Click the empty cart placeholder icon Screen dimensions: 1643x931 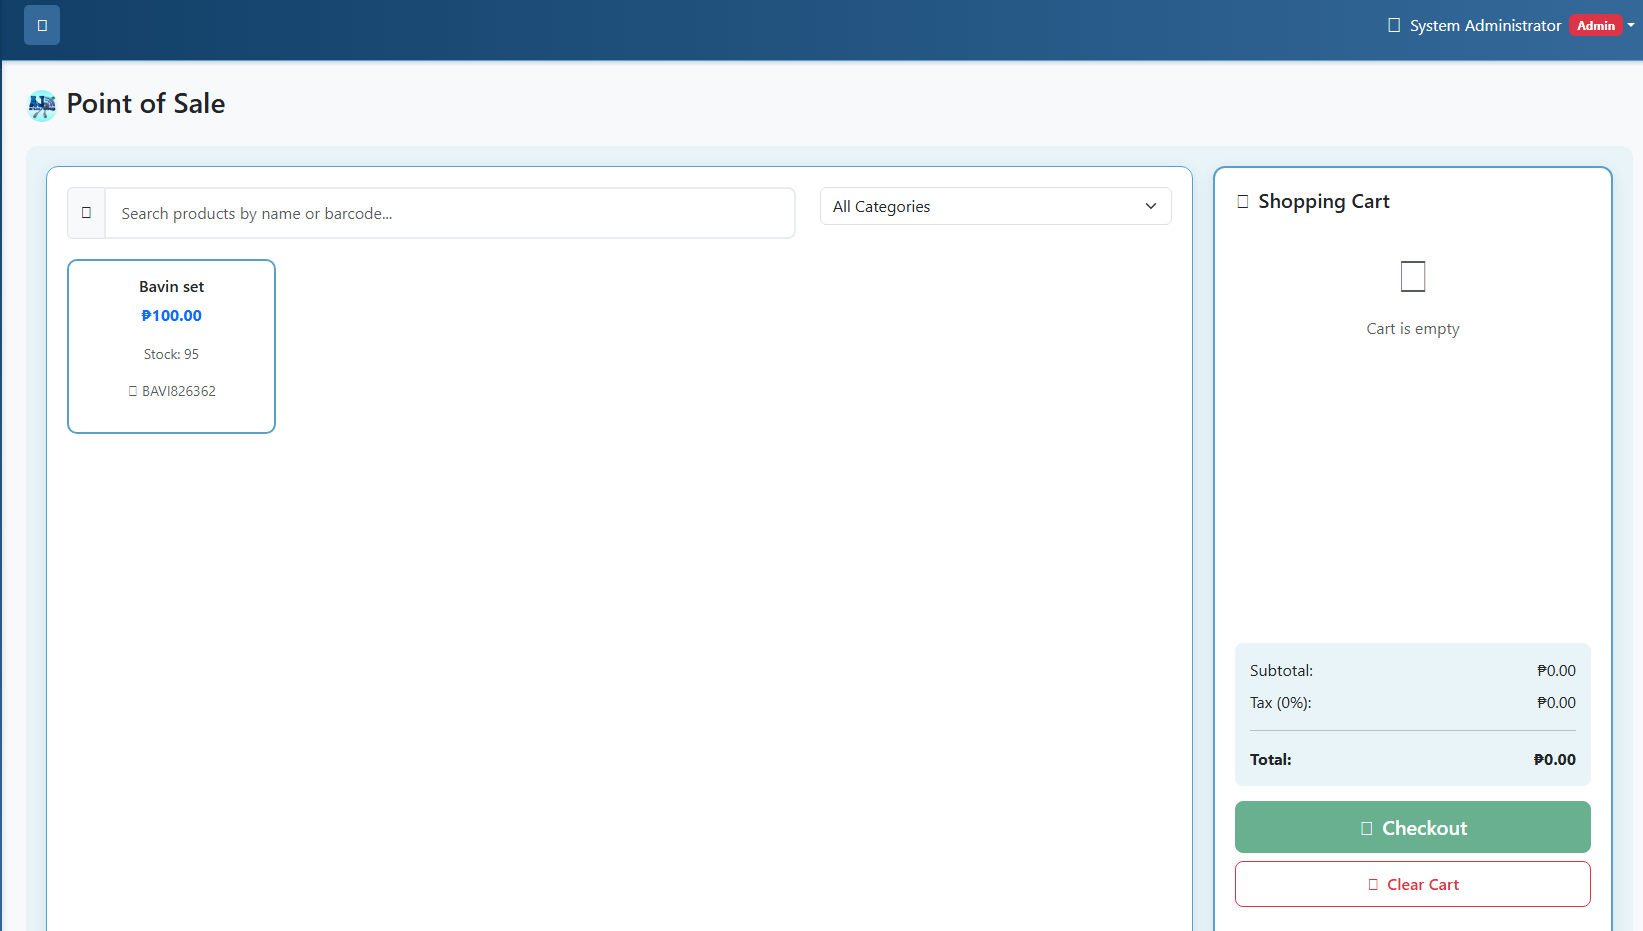click(x=1412, y=276)
